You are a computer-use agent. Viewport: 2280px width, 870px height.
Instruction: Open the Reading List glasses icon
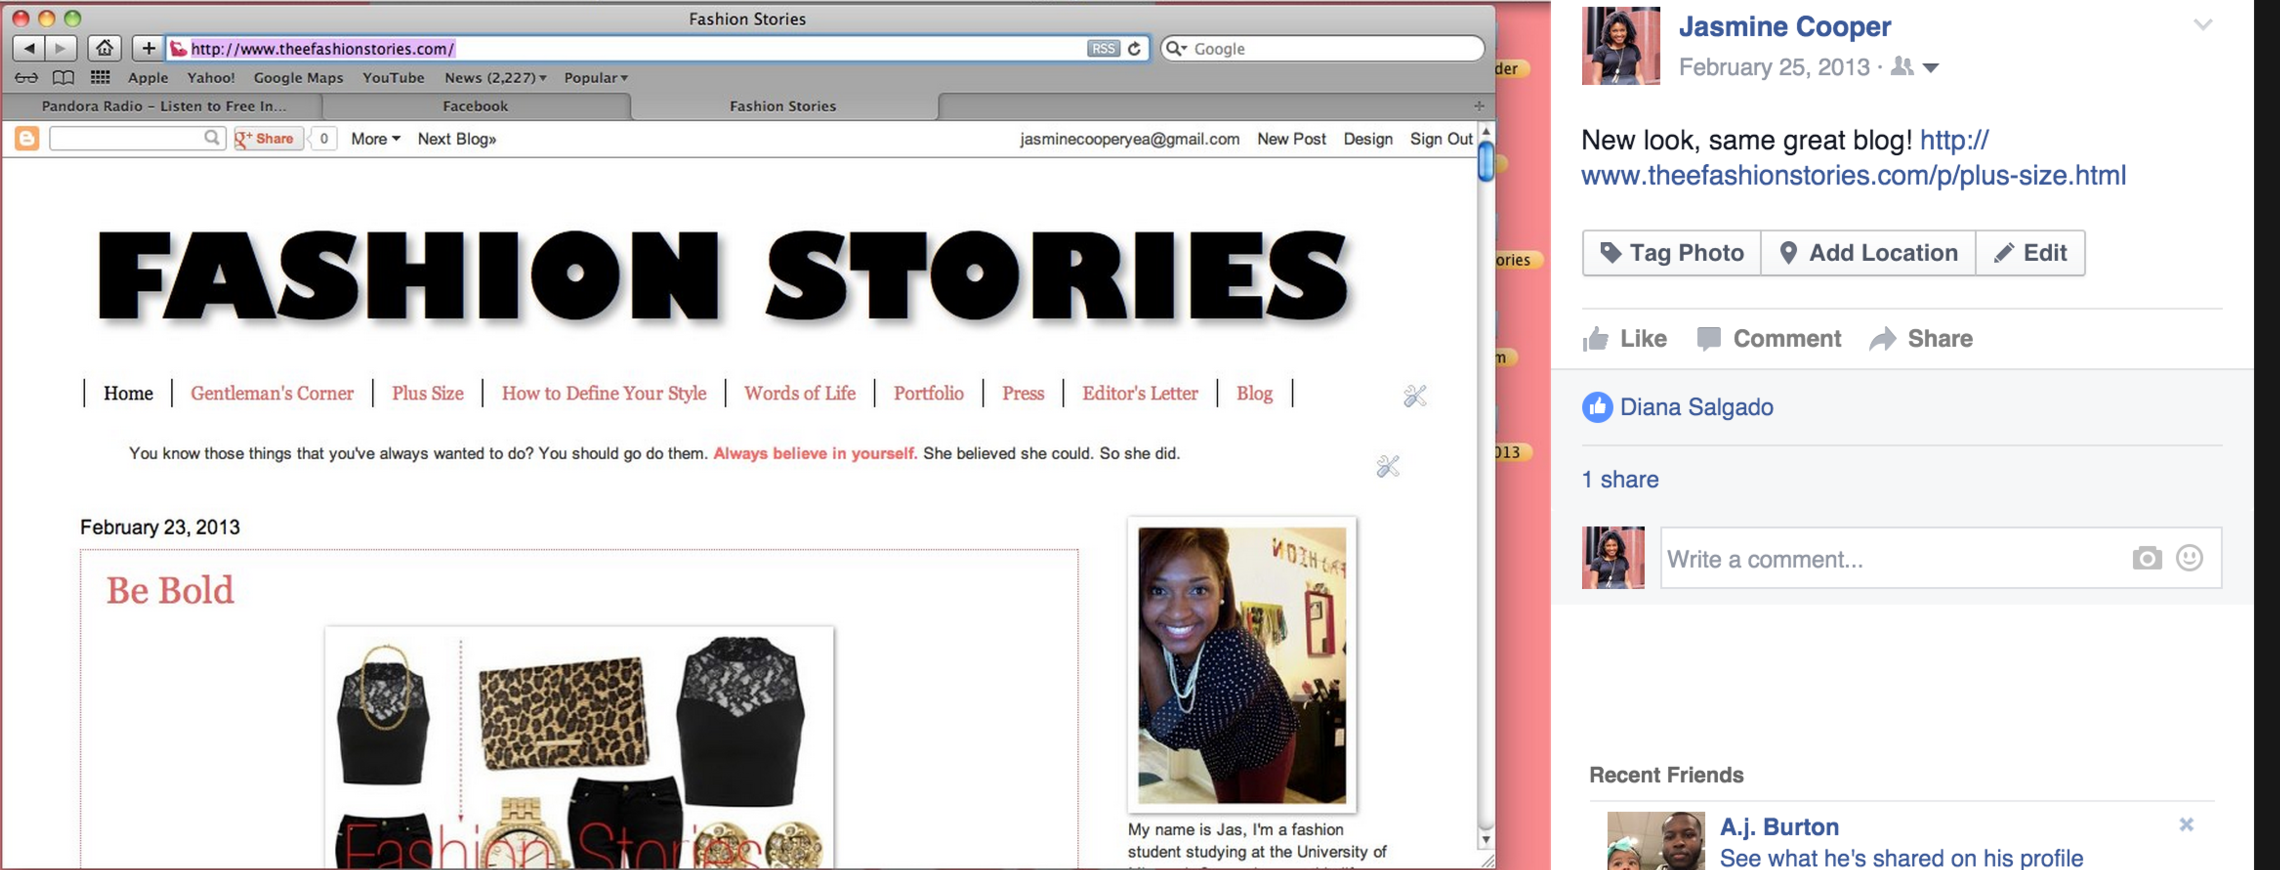tap(26, 77)
